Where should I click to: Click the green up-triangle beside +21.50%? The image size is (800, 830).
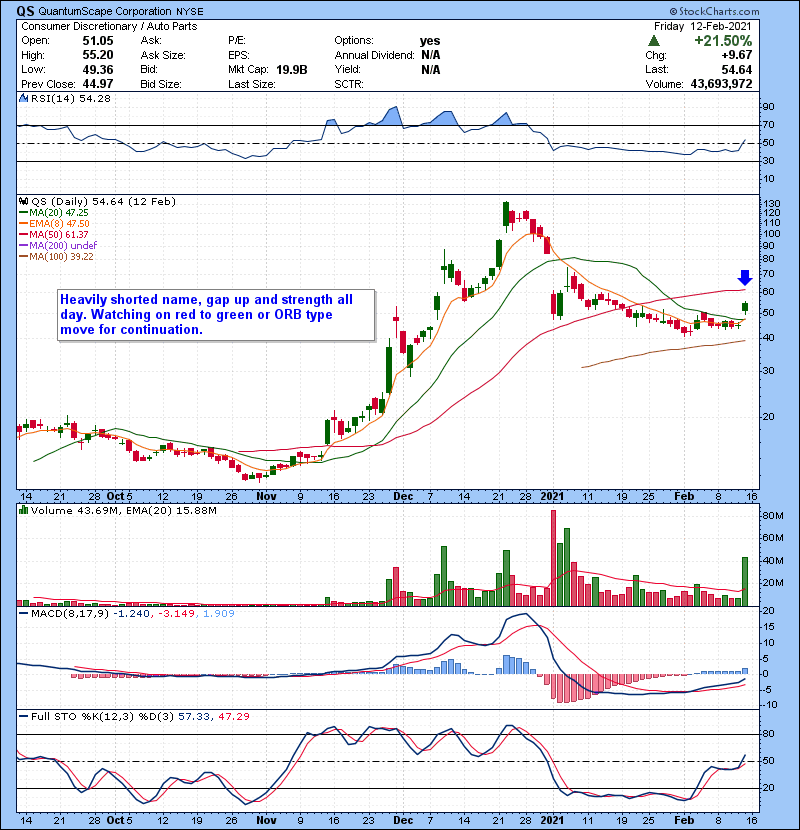tap(654, 41)
